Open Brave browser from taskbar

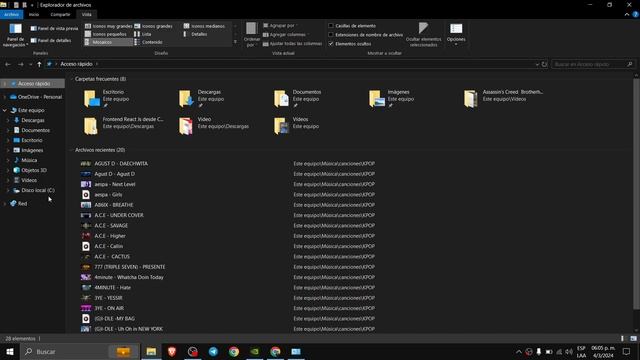[172, 351]
